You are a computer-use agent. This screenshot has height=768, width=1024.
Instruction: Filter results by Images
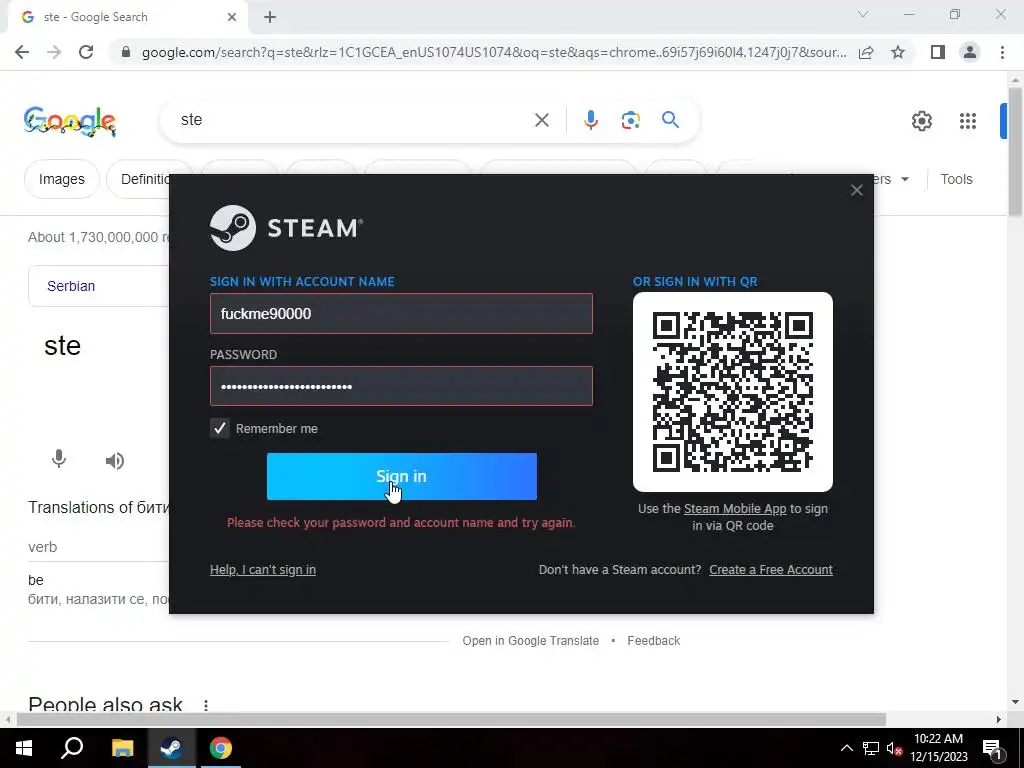pos(61,179)
